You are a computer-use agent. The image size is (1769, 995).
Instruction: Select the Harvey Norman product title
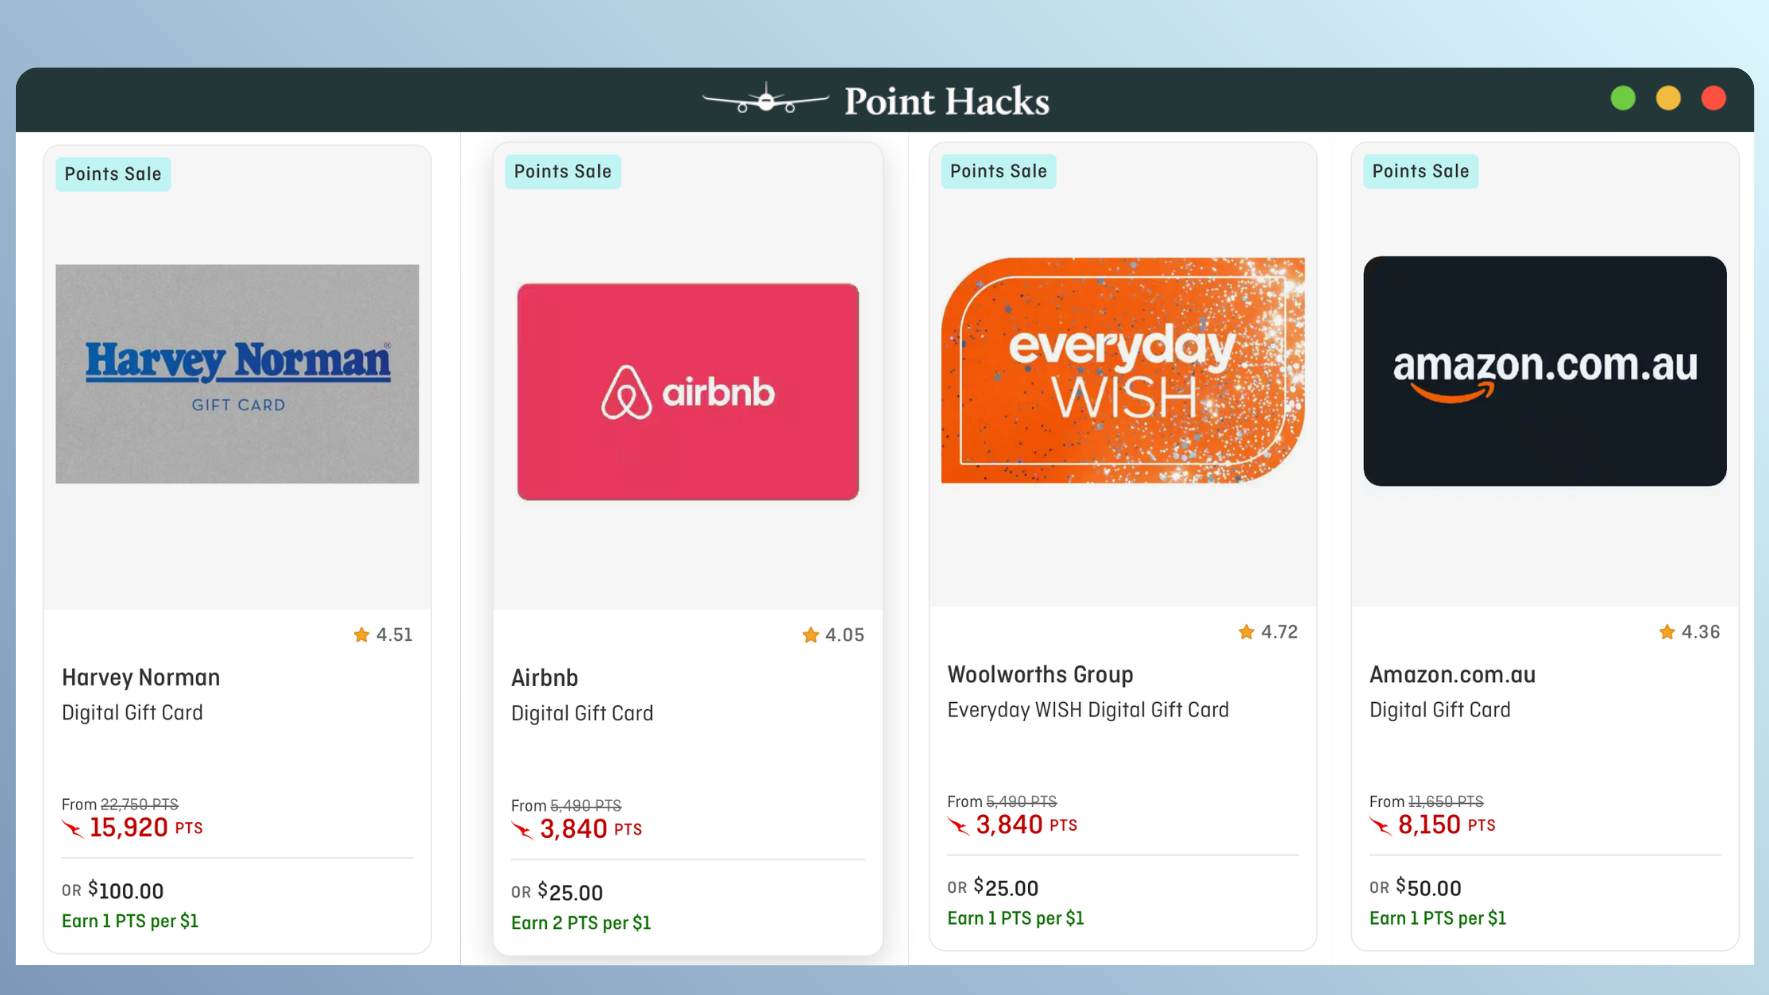click(x=141, y=678)
